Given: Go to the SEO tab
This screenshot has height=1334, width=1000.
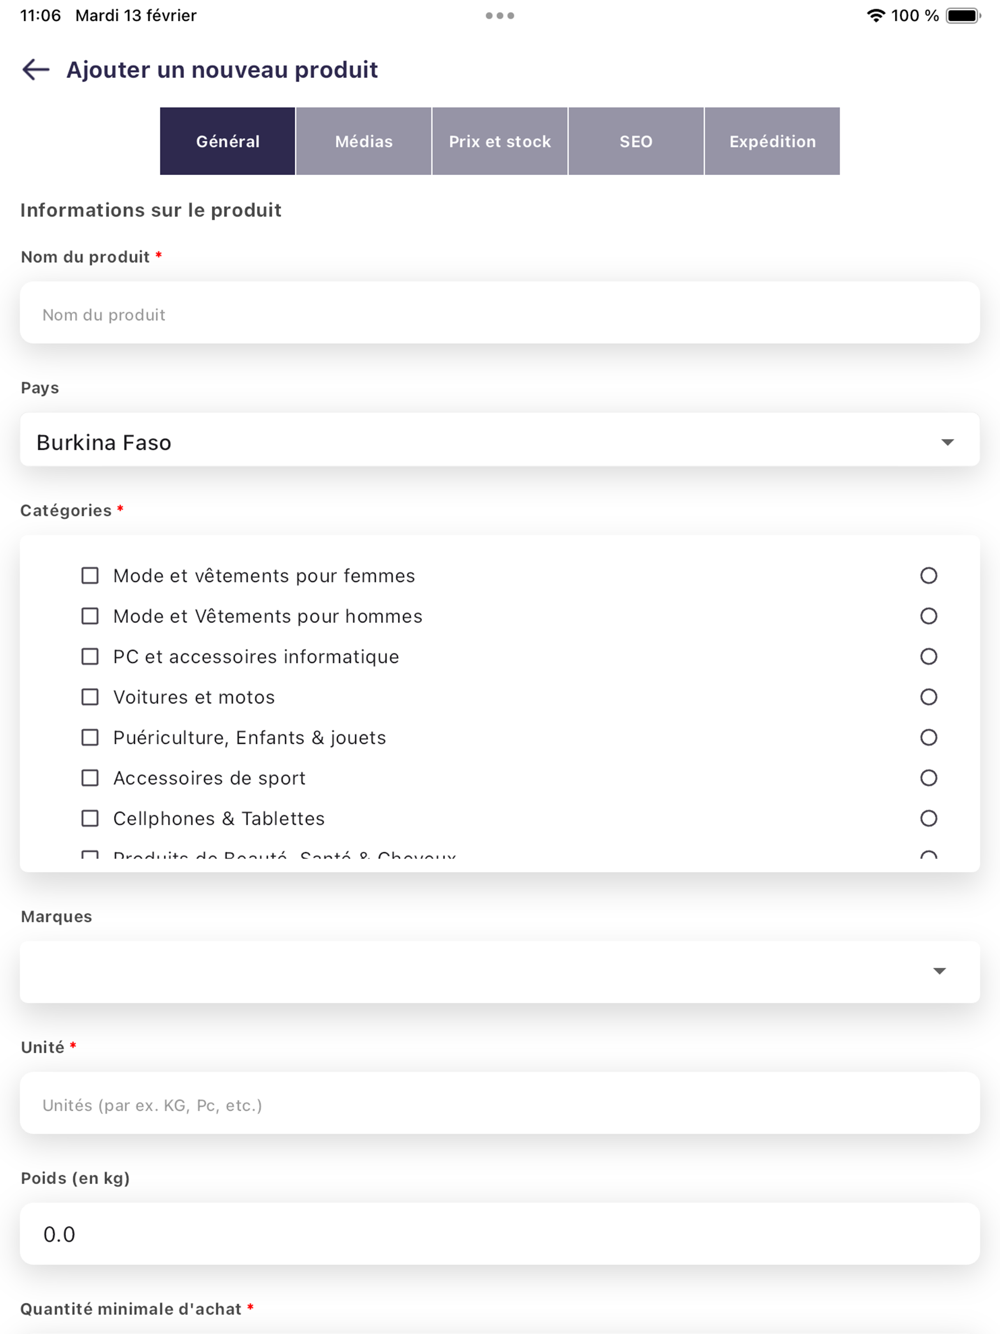Looking at the screenshot, I should click(636, 141).
